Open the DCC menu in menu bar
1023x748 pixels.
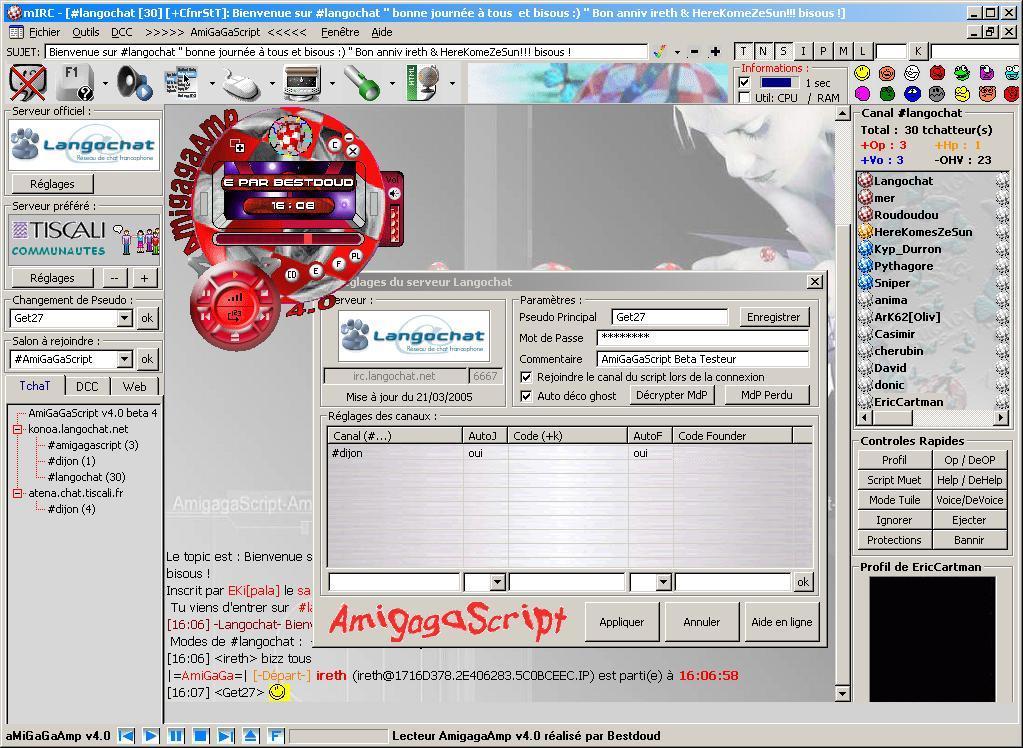(121, 32)
